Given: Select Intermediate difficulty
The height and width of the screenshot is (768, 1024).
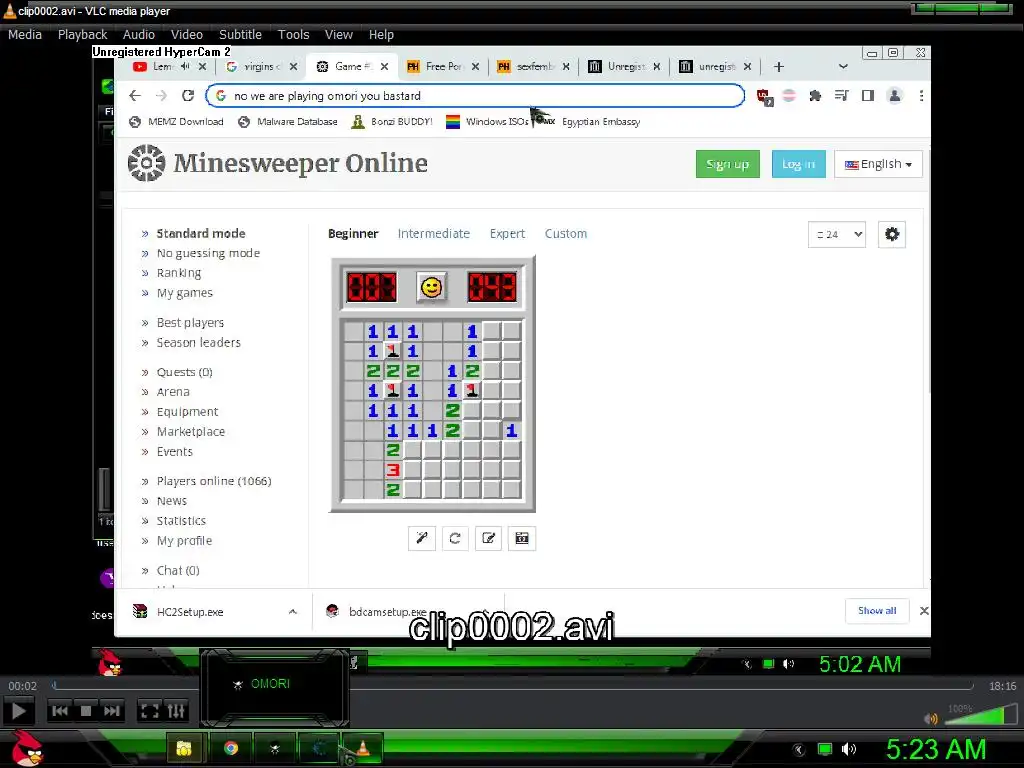Looking at the screenshot, I should pos(434,234).
